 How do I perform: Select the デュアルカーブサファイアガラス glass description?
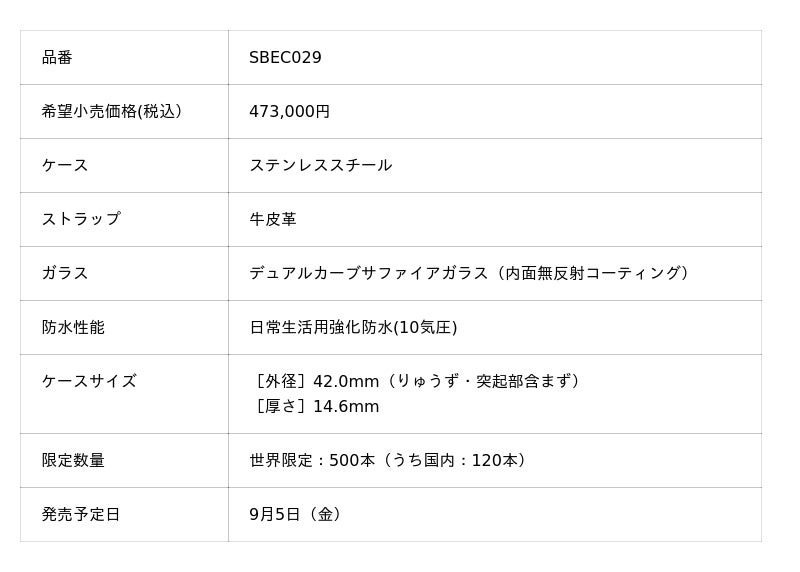369,274
